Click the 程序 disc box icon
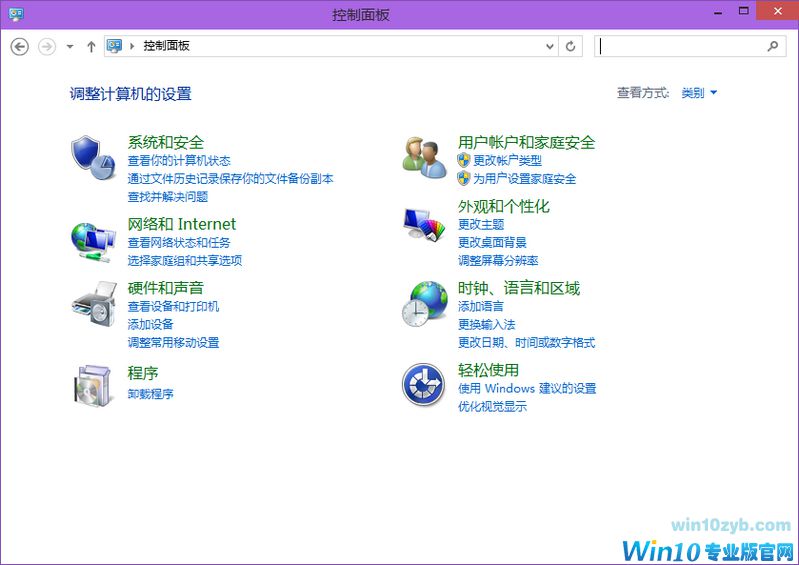 tap(93, 385)
